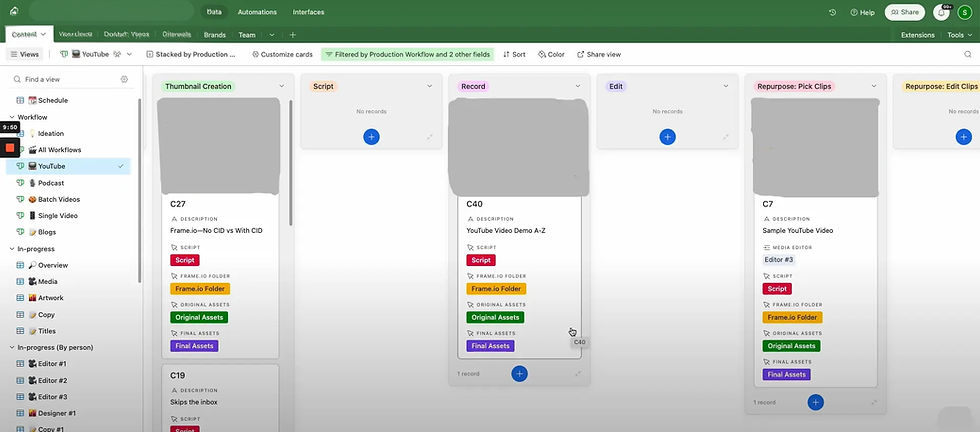980x432 pixels.
Task: Collapse the In-progress section
Action: (x=12, y=249)
